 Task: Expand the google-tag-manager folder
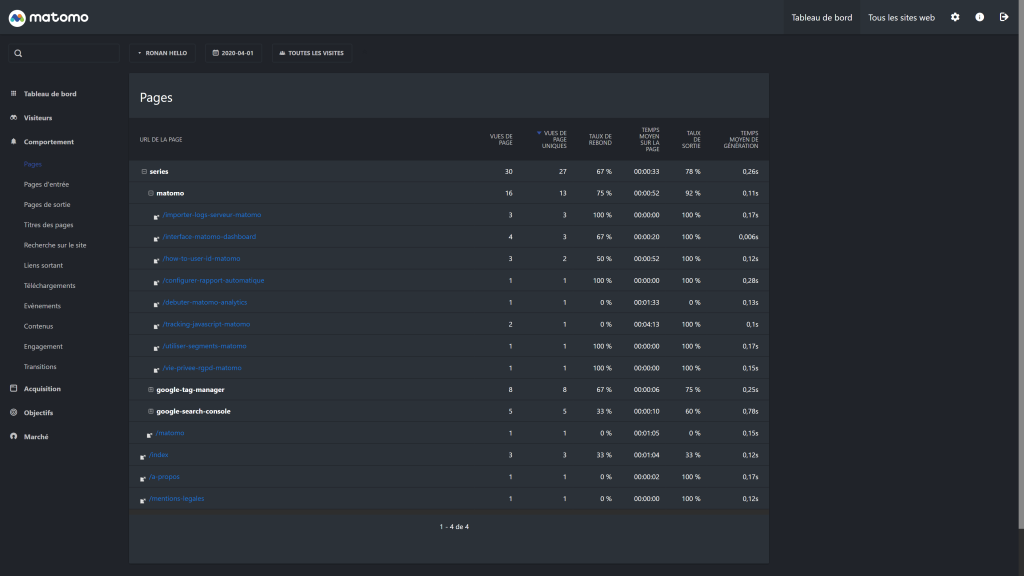[151, 390]
